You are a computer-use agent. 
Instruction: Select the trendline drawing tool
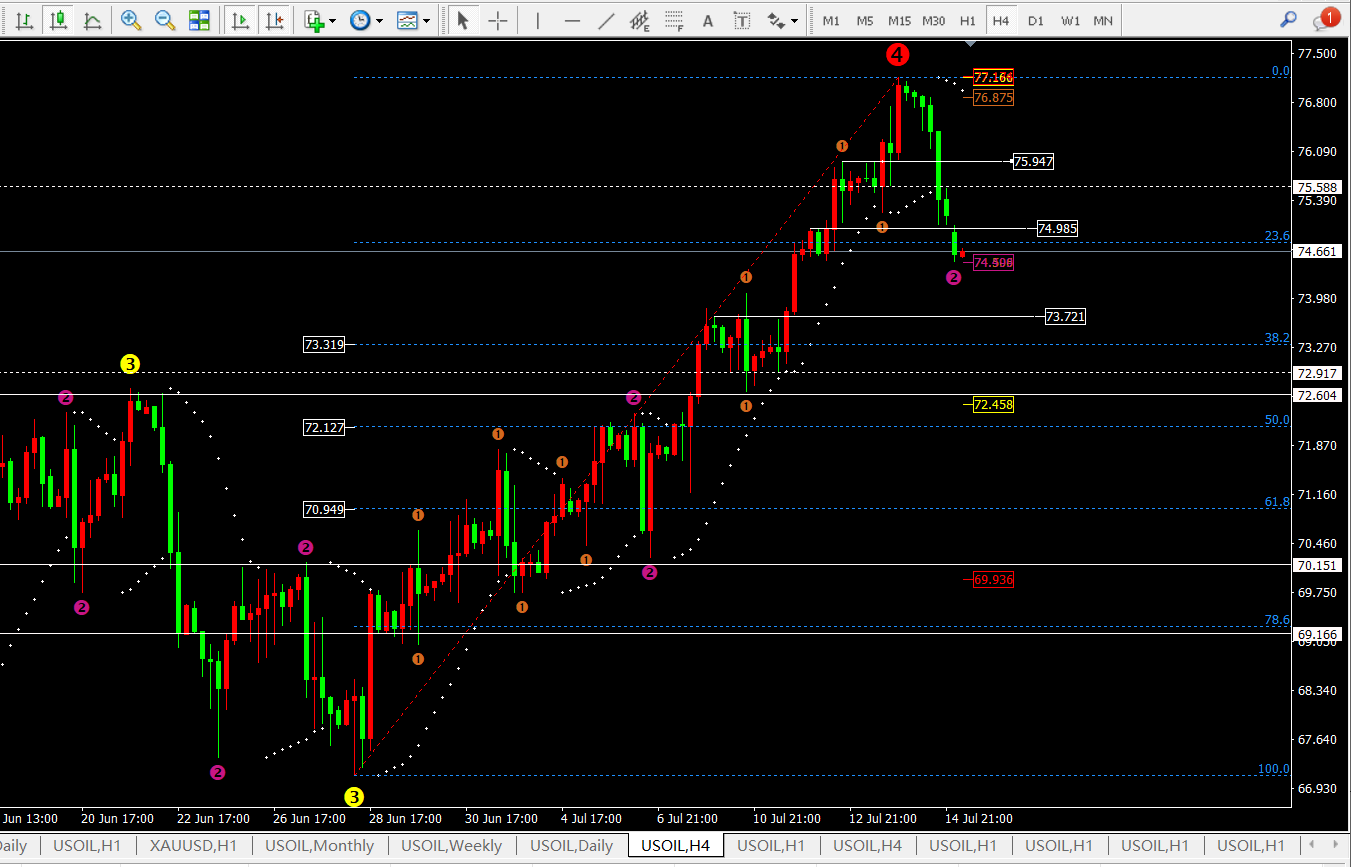click(x=606, y=20)
